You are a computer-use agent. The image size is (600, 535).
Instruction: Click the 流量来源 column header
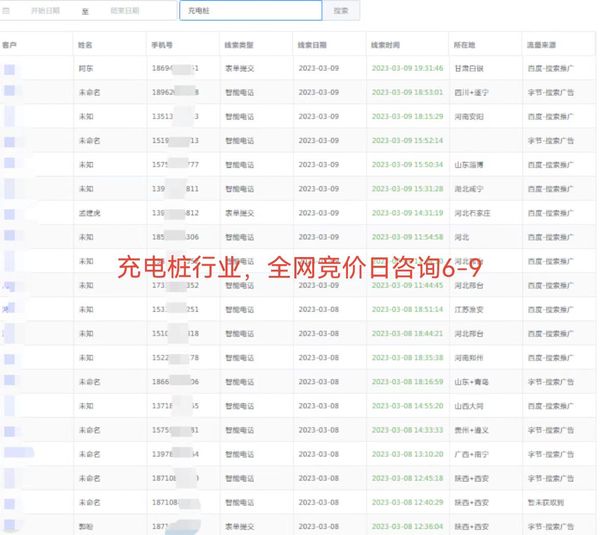[541, 45]
